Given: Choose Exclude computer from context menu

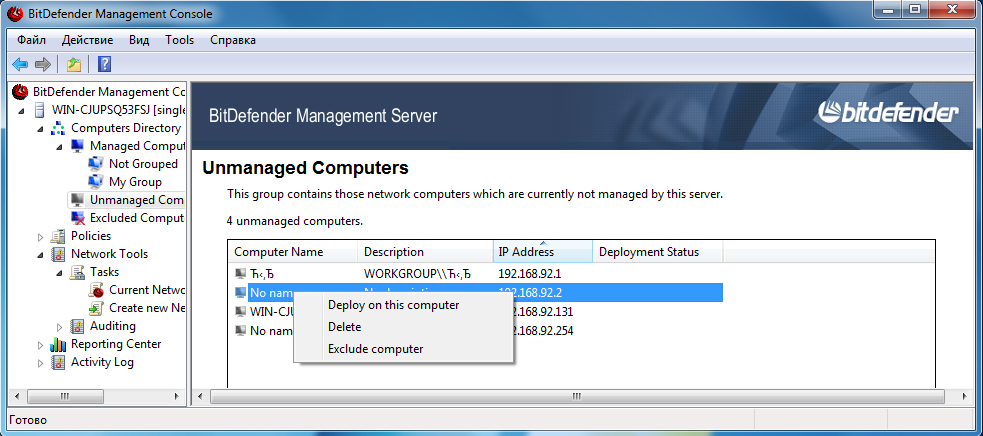Looking at the screenshot, I should 404,349.
